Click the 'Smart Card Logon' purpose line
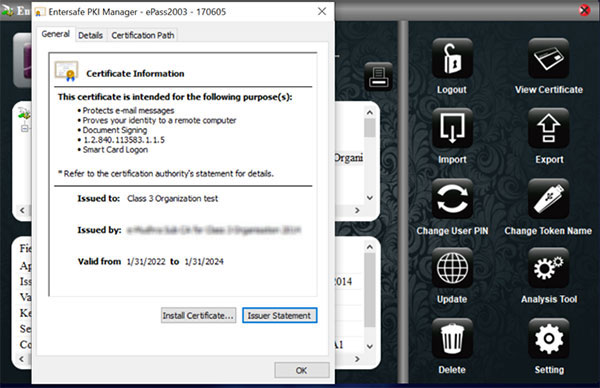 click(x=115, y=150)
